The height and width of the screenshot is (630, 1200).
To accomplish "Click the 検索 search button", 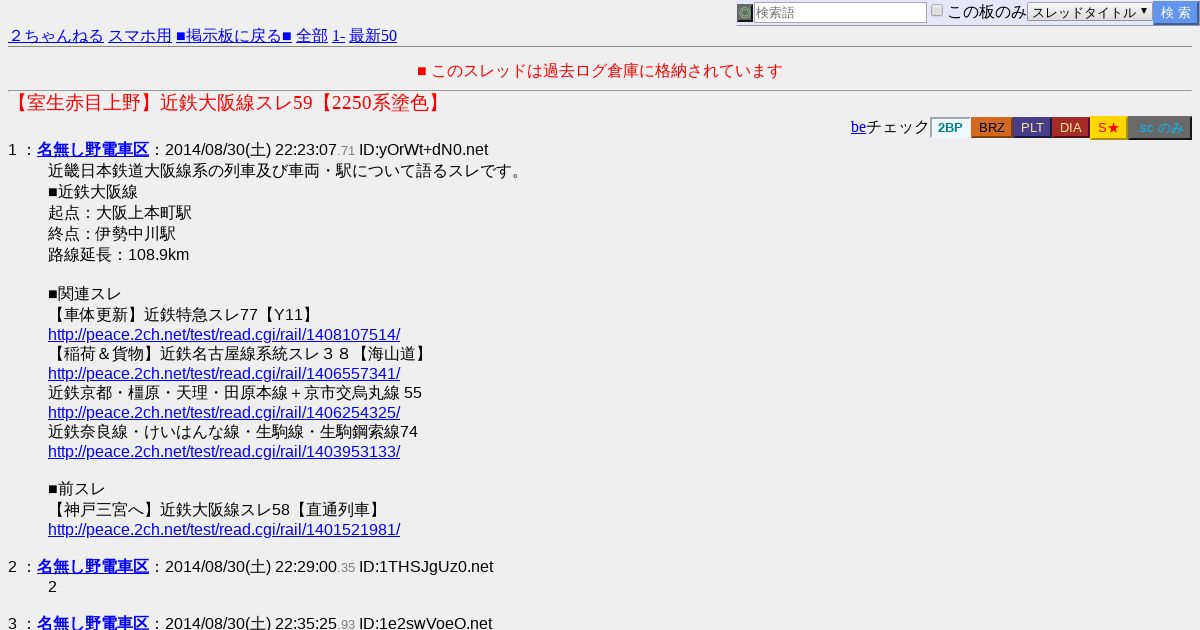I will [x=1175, y=12].
